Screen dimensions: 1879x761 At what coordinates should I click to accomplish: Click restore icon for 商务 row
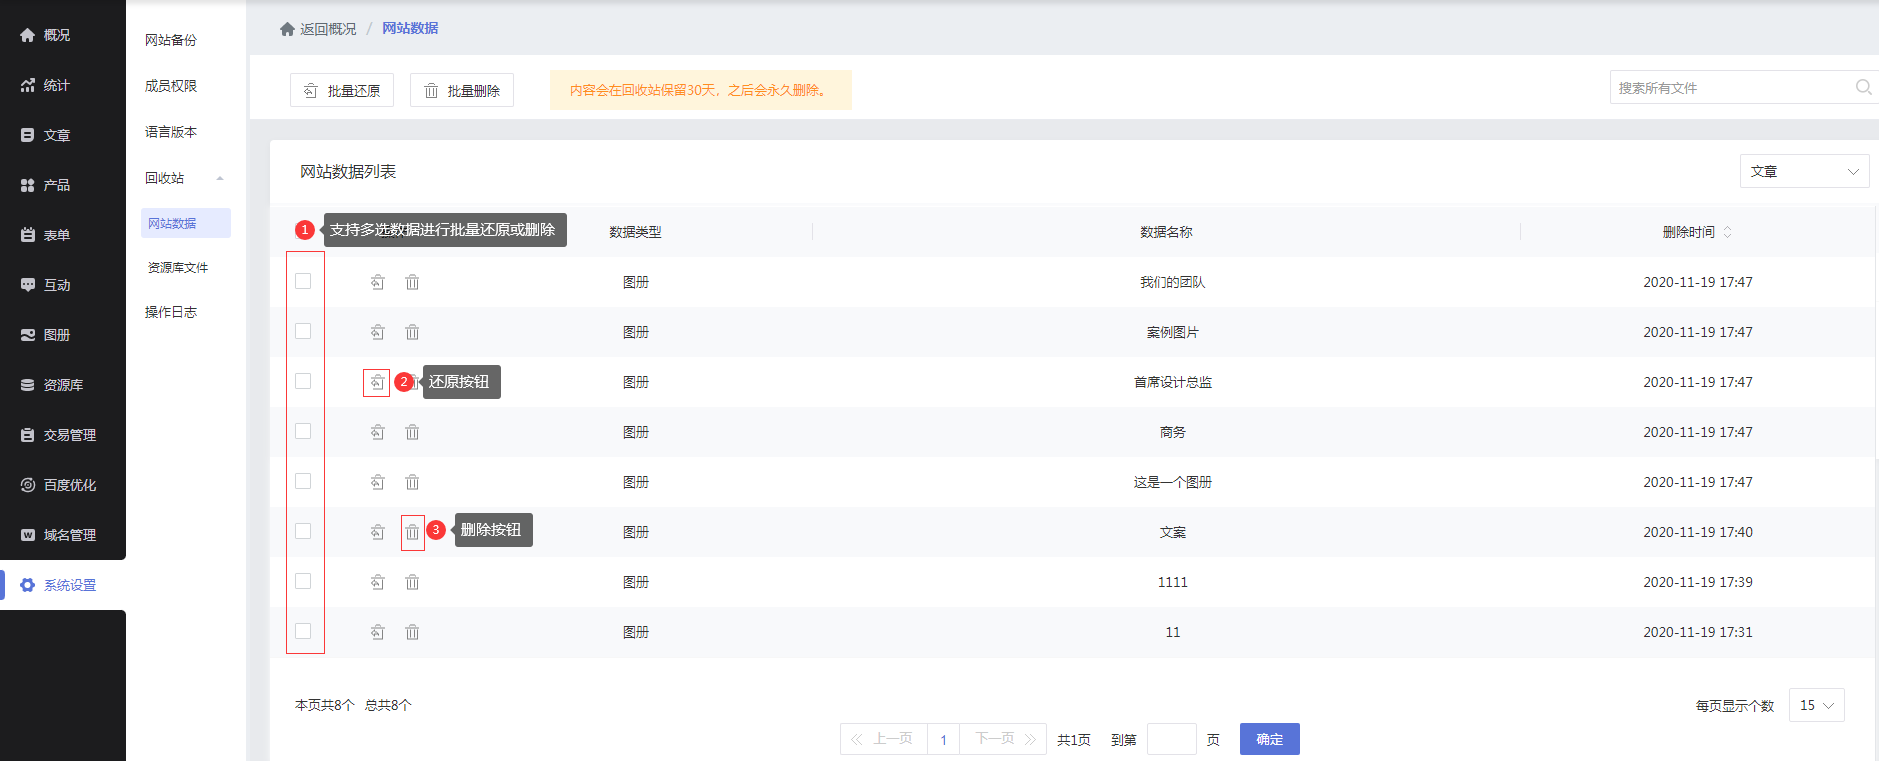point(377,432)
